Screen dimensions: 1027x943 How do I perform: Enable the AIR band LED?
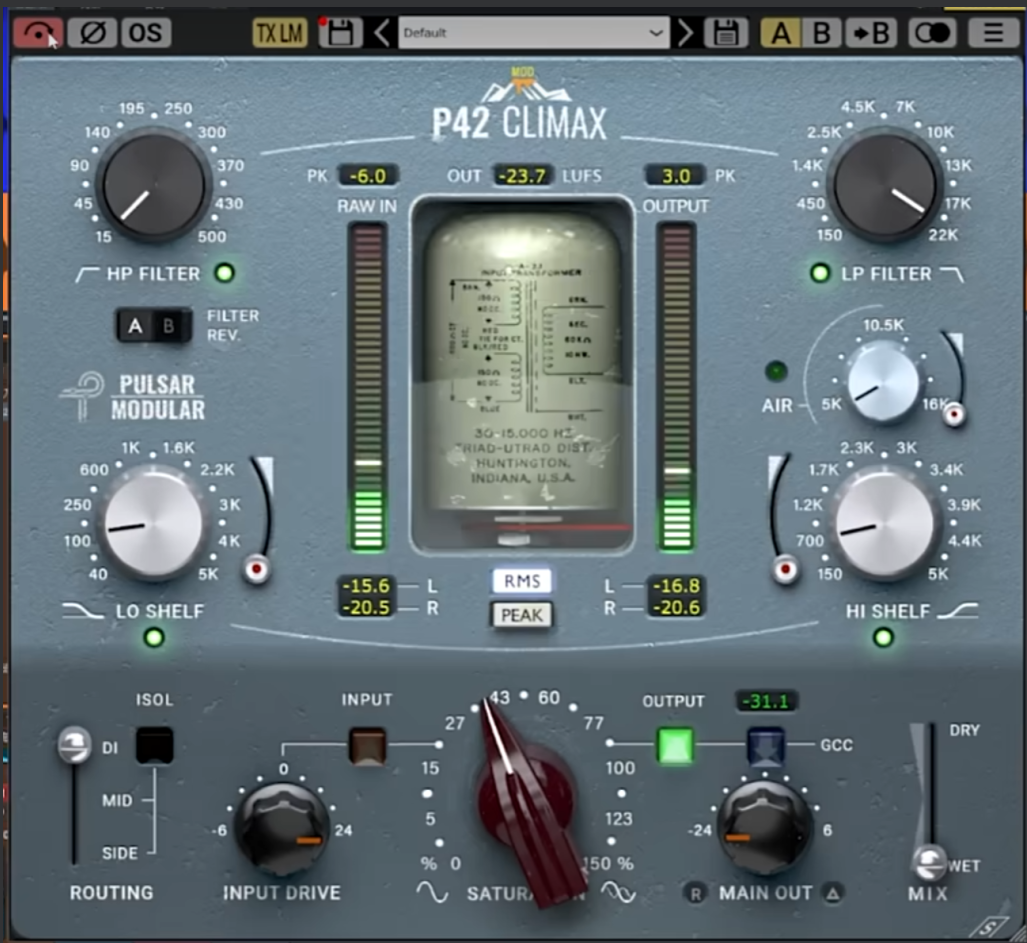[x=776, y=372]
